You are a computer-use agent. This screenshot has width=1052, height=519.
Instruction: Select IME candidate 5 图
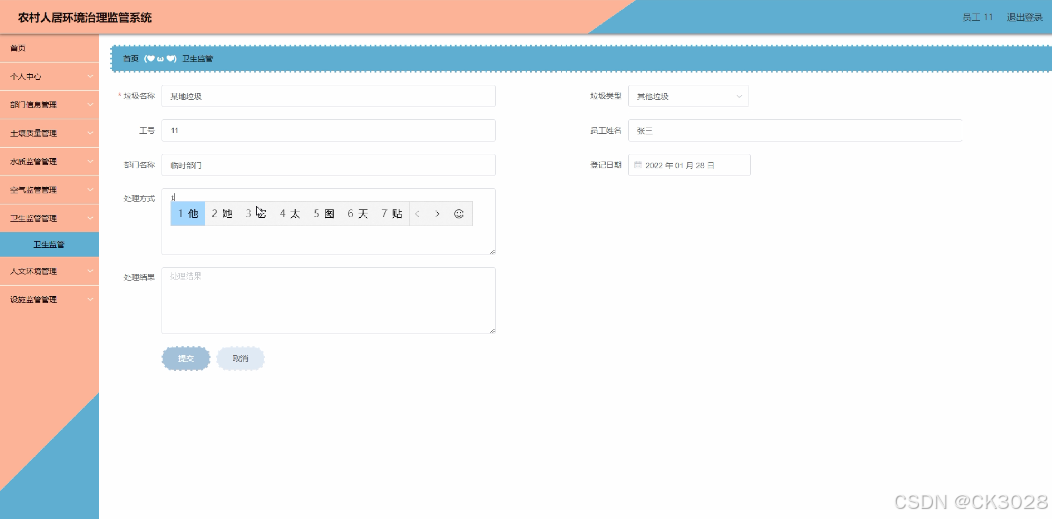[x=324, y=214]
